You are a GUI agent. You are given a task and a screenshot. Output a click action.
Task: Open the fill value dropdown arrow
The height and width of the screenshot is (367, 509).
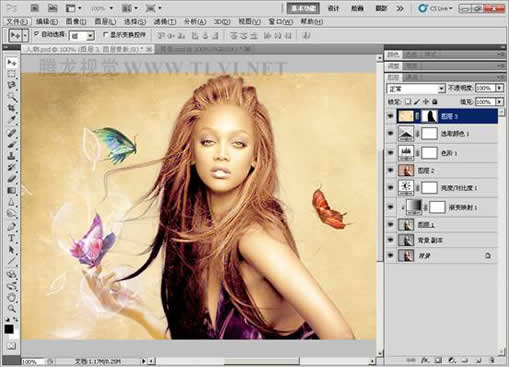click(x=499, y=102)
